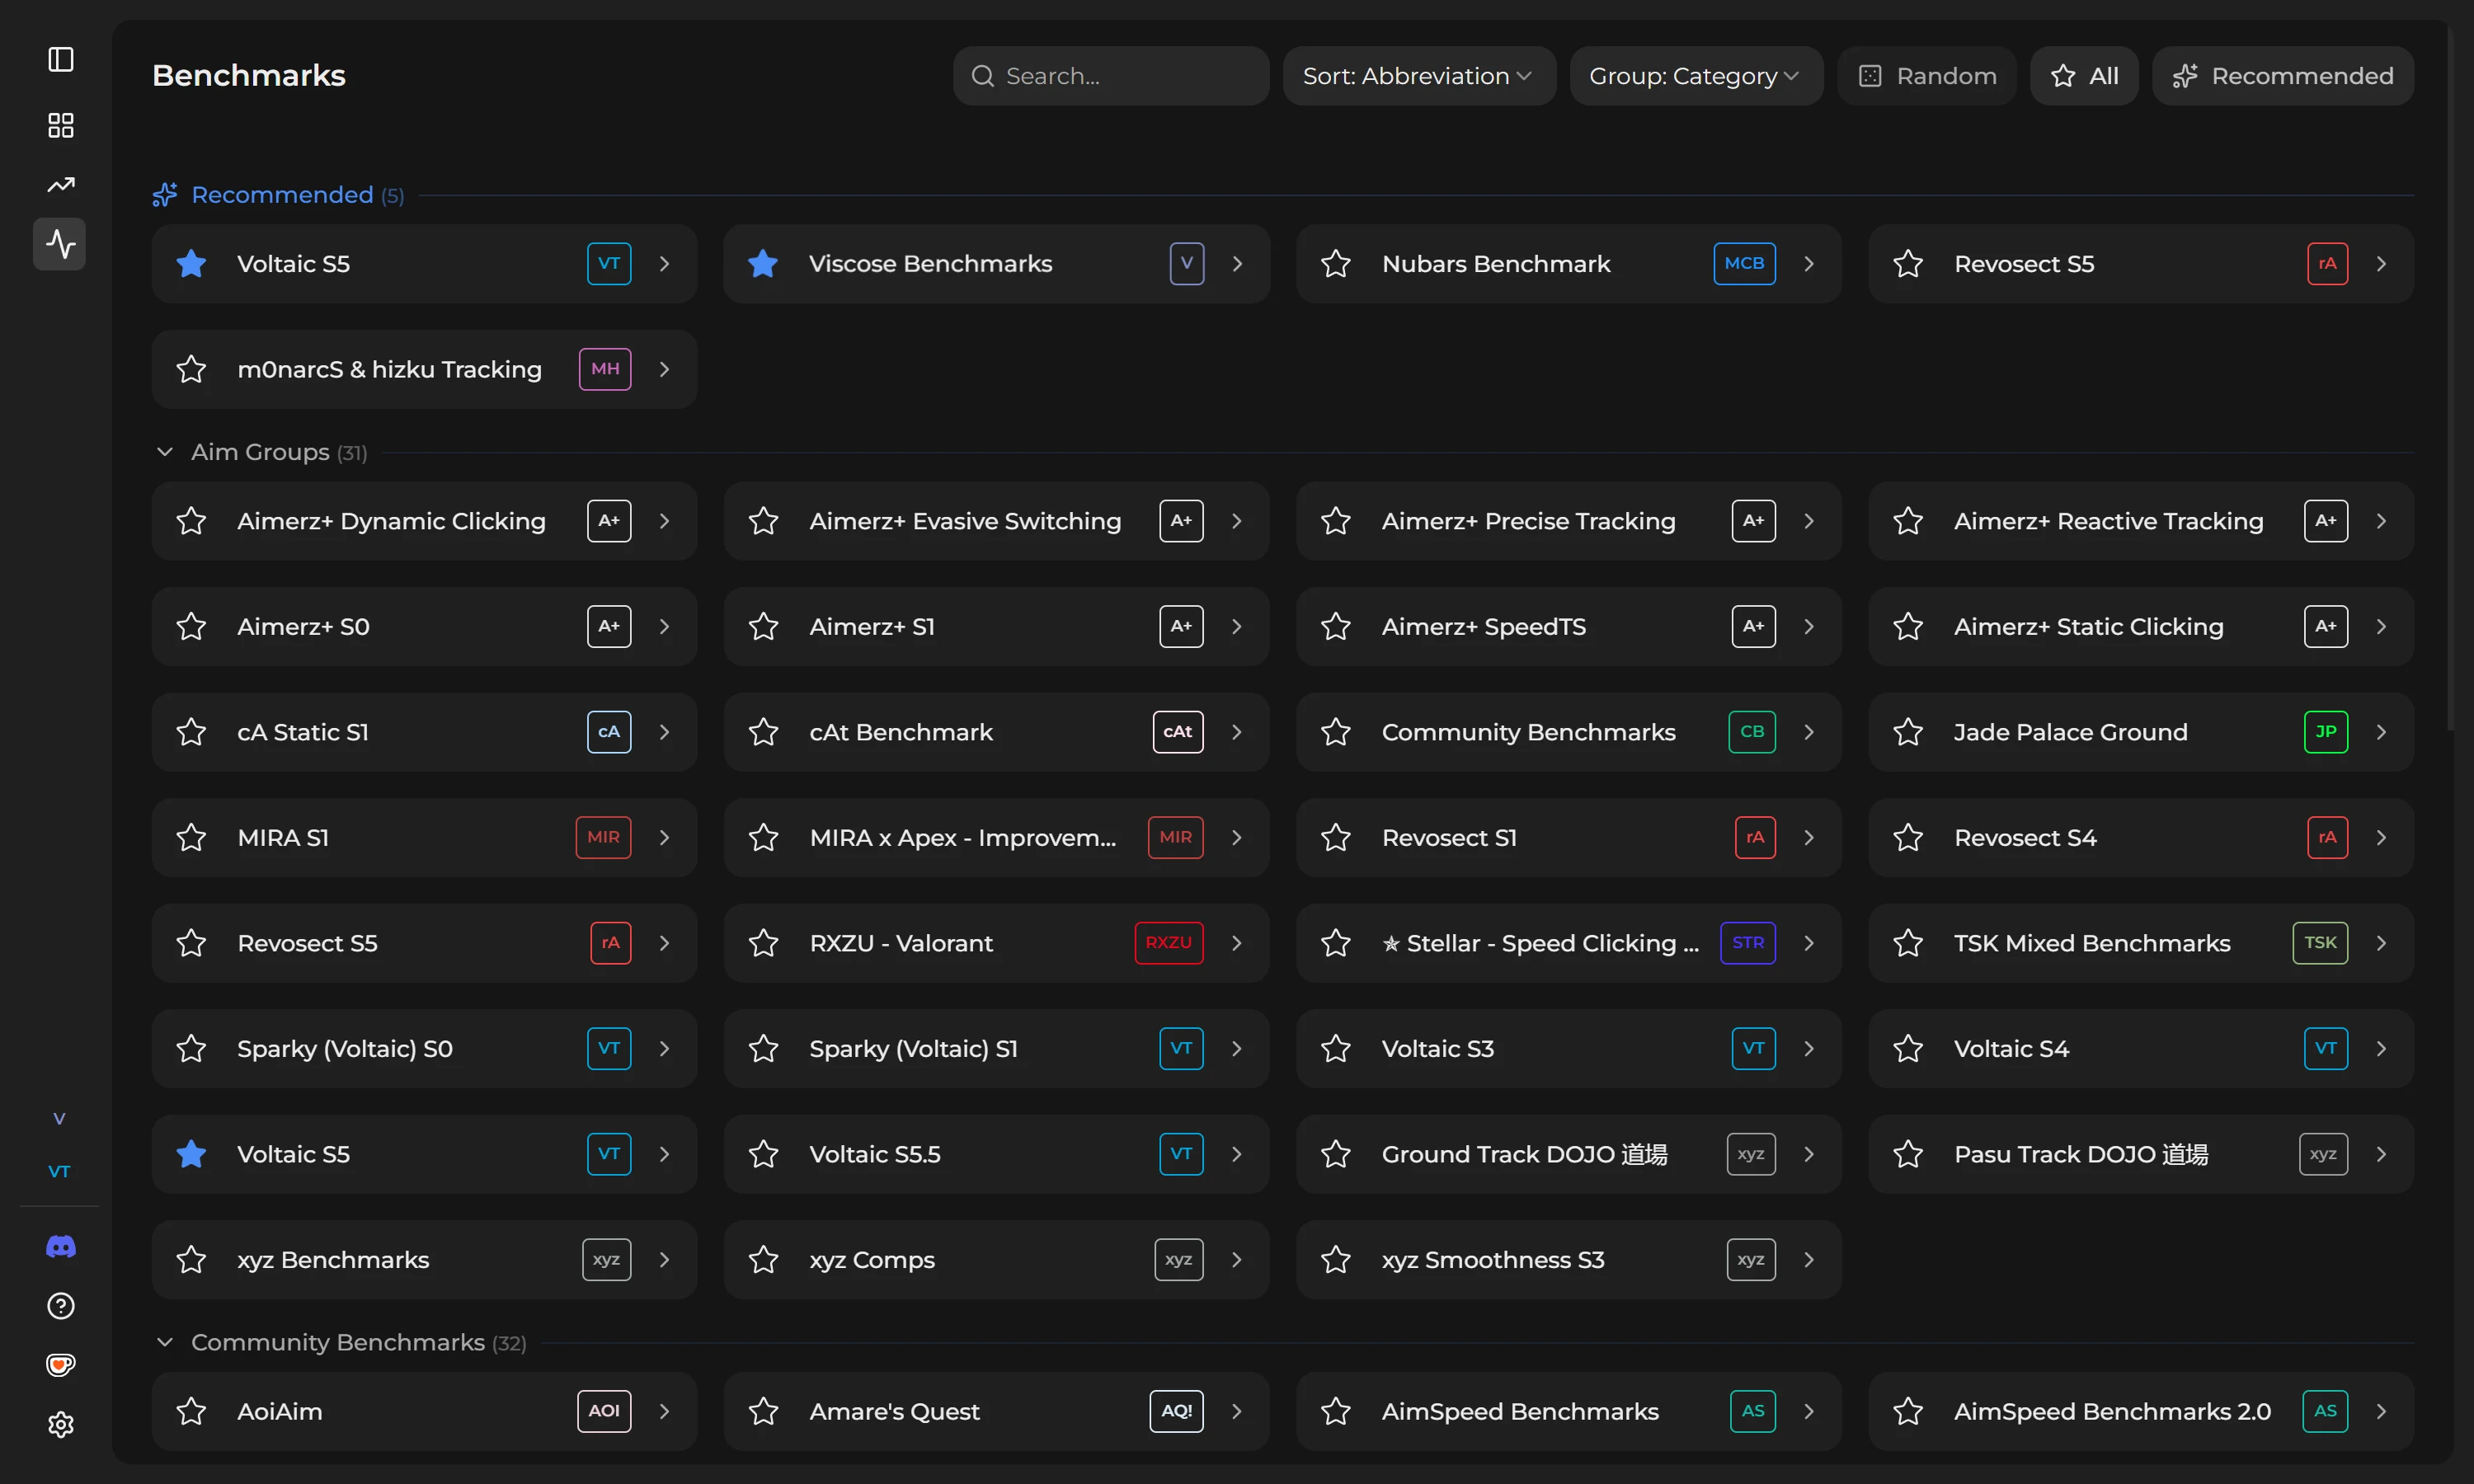Open the settings gear icon
The image size is (2474, 1484).
(60, 1424)
